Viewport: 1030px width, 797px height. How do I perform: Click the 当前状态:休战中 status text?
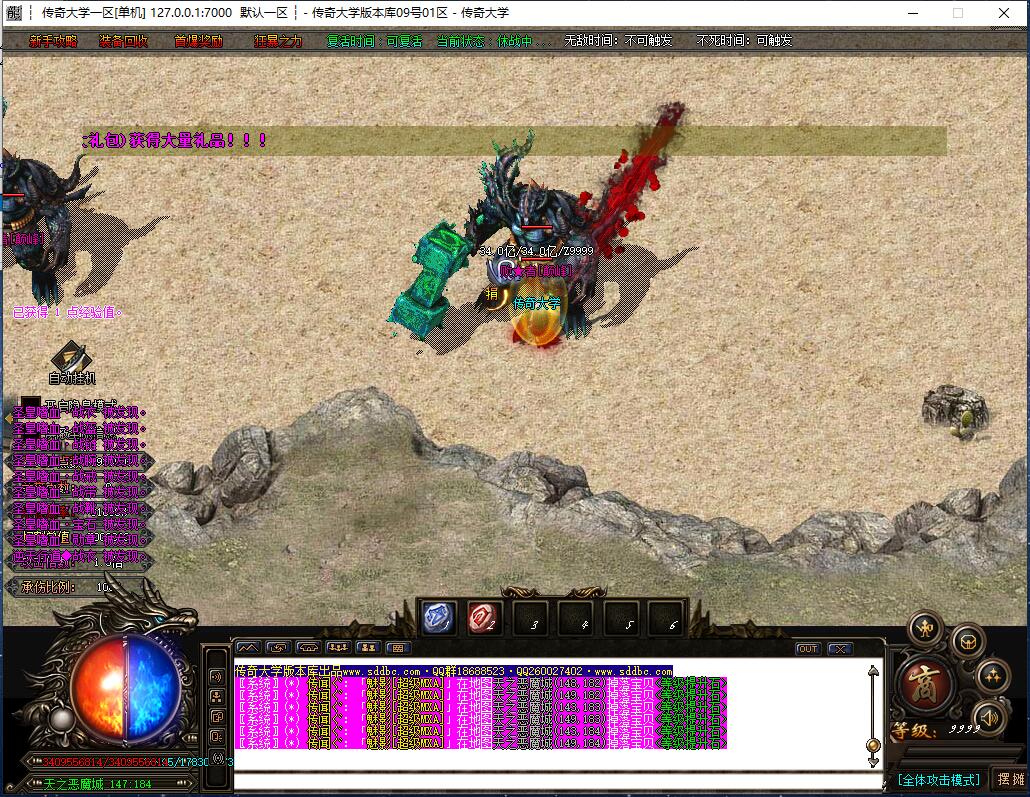coord(494,41)
